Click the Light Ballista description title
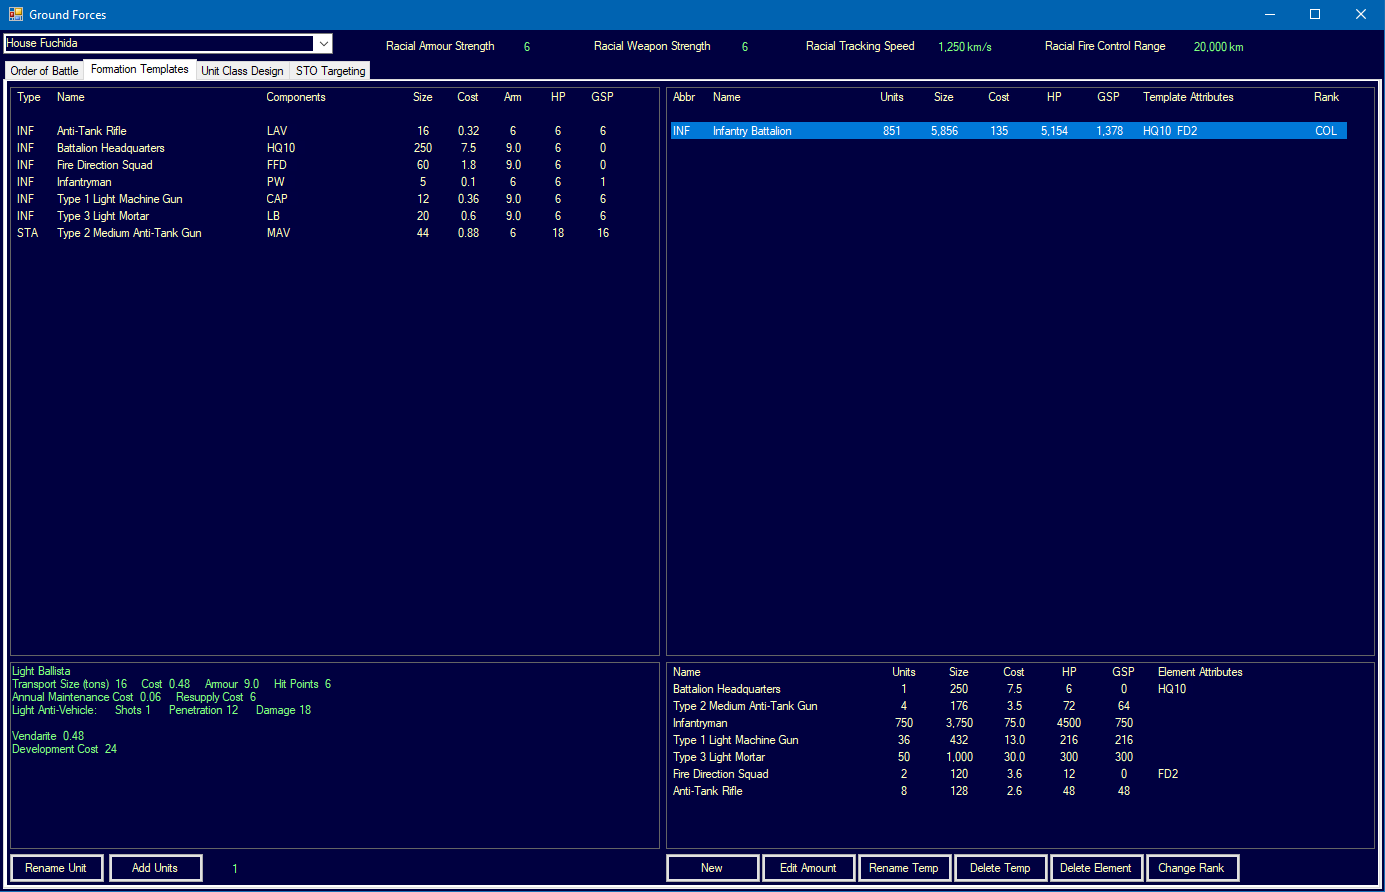1385x892 pixels. 41,671
